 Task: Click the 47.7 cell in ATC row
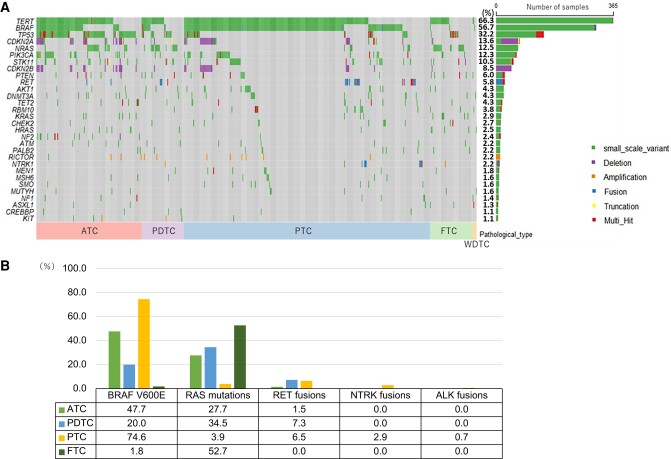point(136,409)
